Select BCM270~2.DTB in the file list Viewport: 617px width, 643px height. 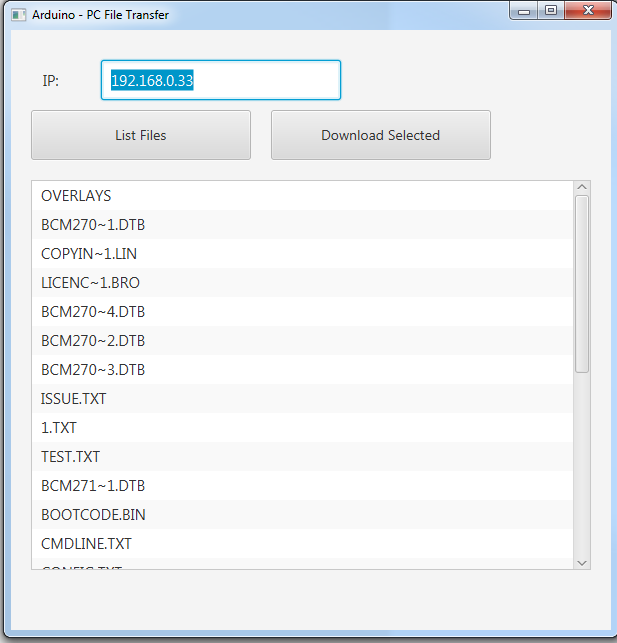(x=302, y=341)
